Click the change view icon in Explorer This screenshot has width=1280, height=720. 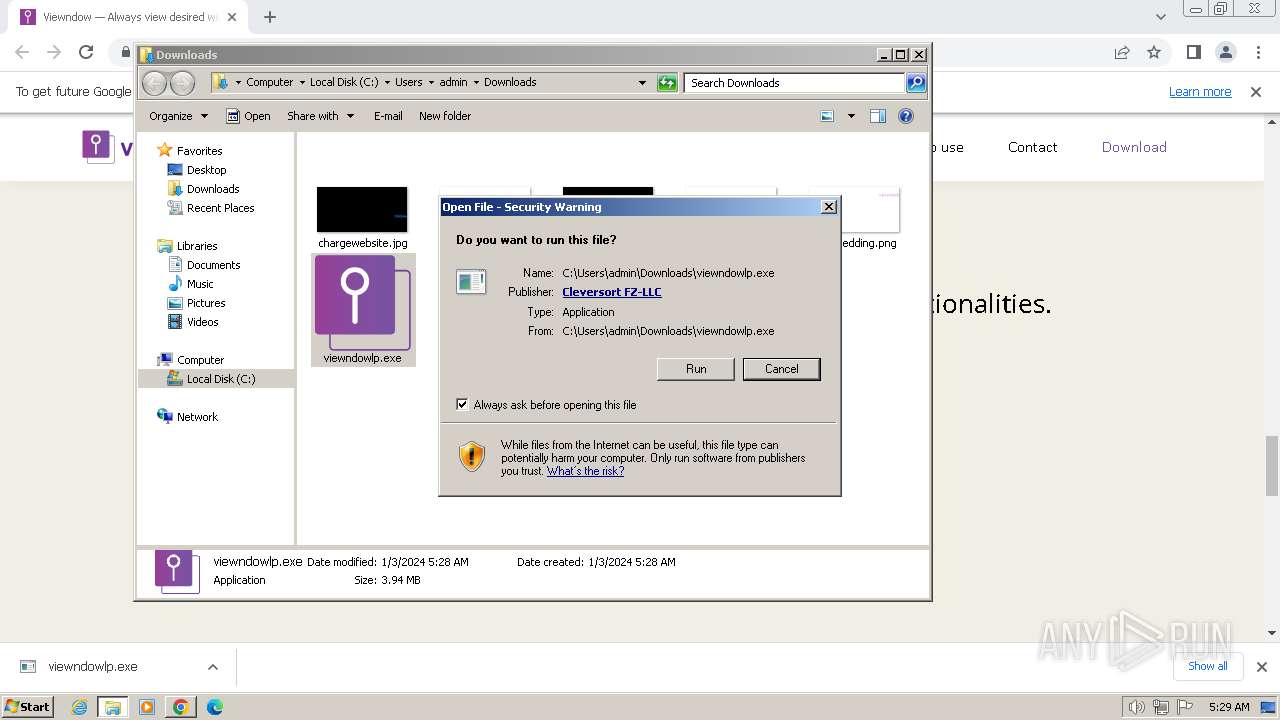(x=827, y=116)
